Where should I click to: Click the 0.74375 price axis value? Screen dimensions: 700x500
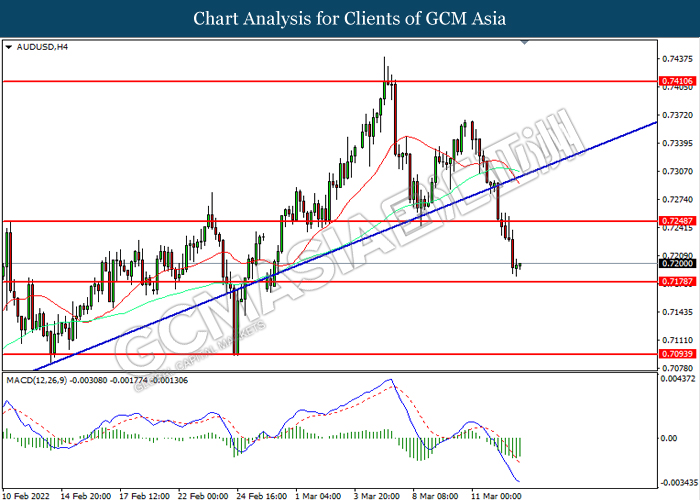tap(677, 59)
